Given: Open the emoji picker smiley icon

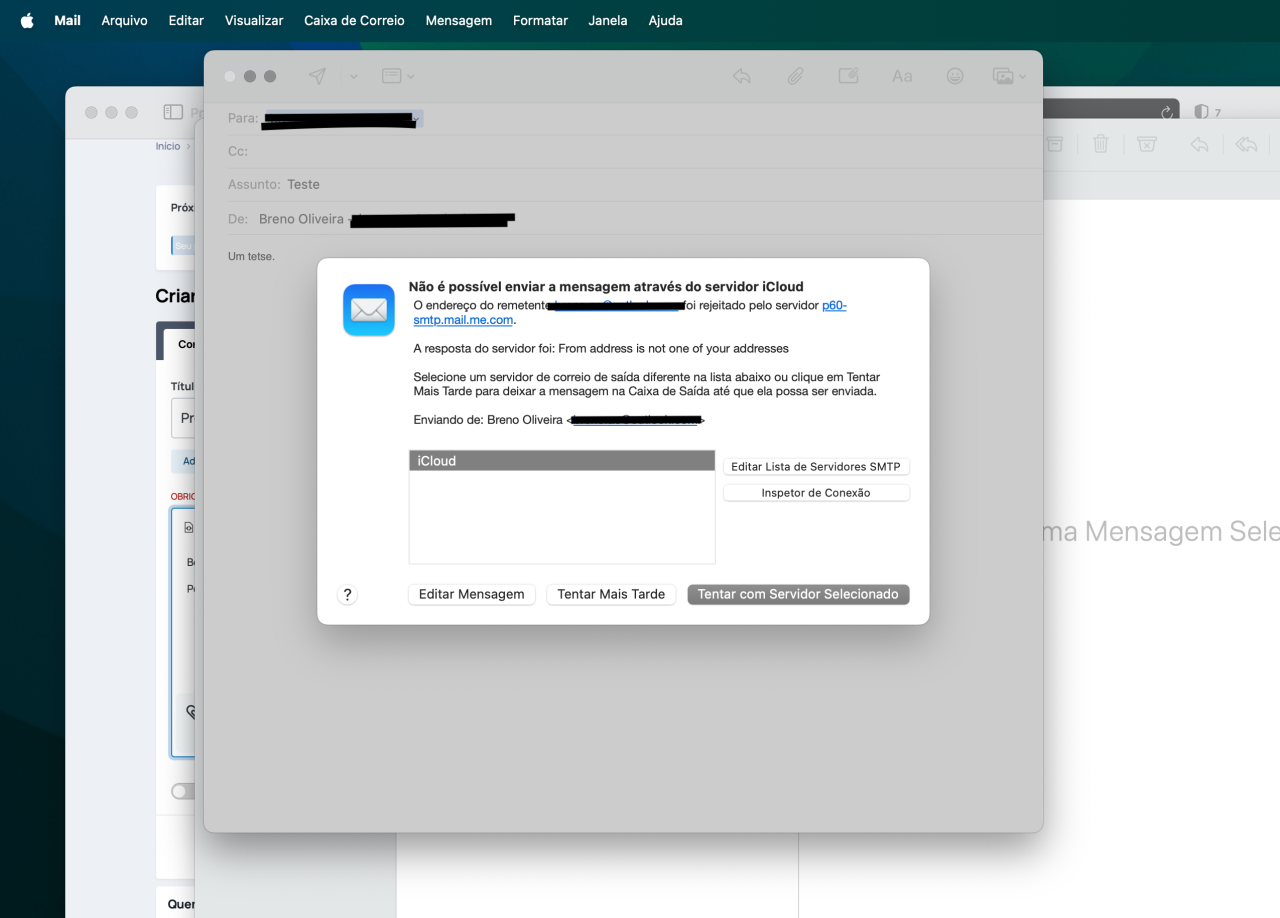Looking at the screenshot, I should click(x=955, y=76).
